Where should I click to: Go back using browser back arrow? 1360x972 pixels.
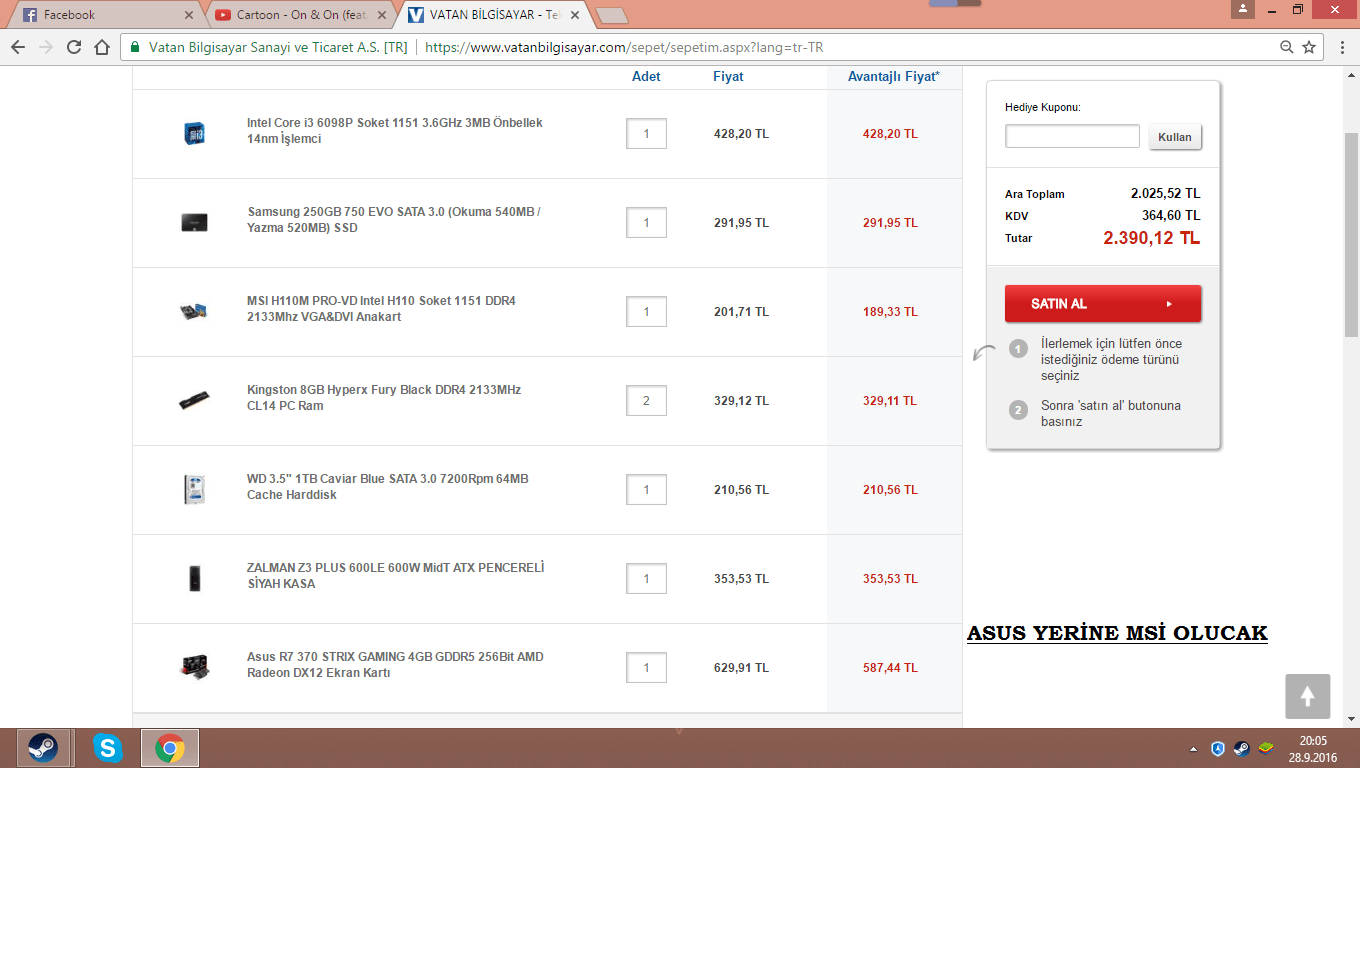pyautogui.click(x=18, y=47)
